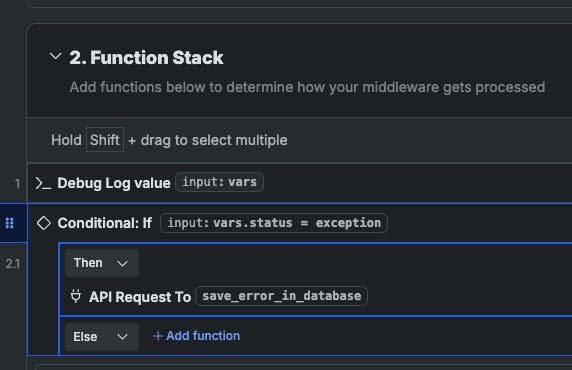Add a function to the Else branch
The height and width of the screenshot is (370, 572).
pos(196,336)
